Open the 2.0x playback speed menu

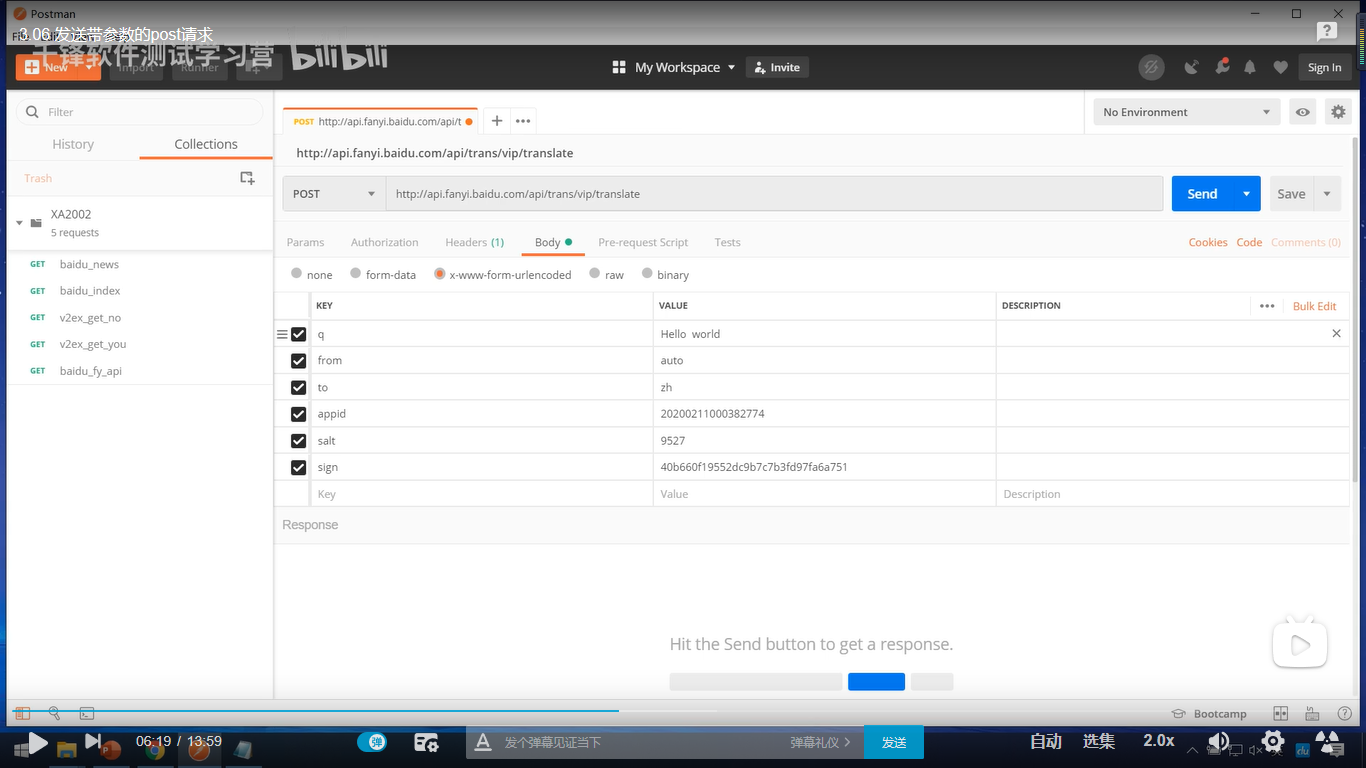point(1159,741)
